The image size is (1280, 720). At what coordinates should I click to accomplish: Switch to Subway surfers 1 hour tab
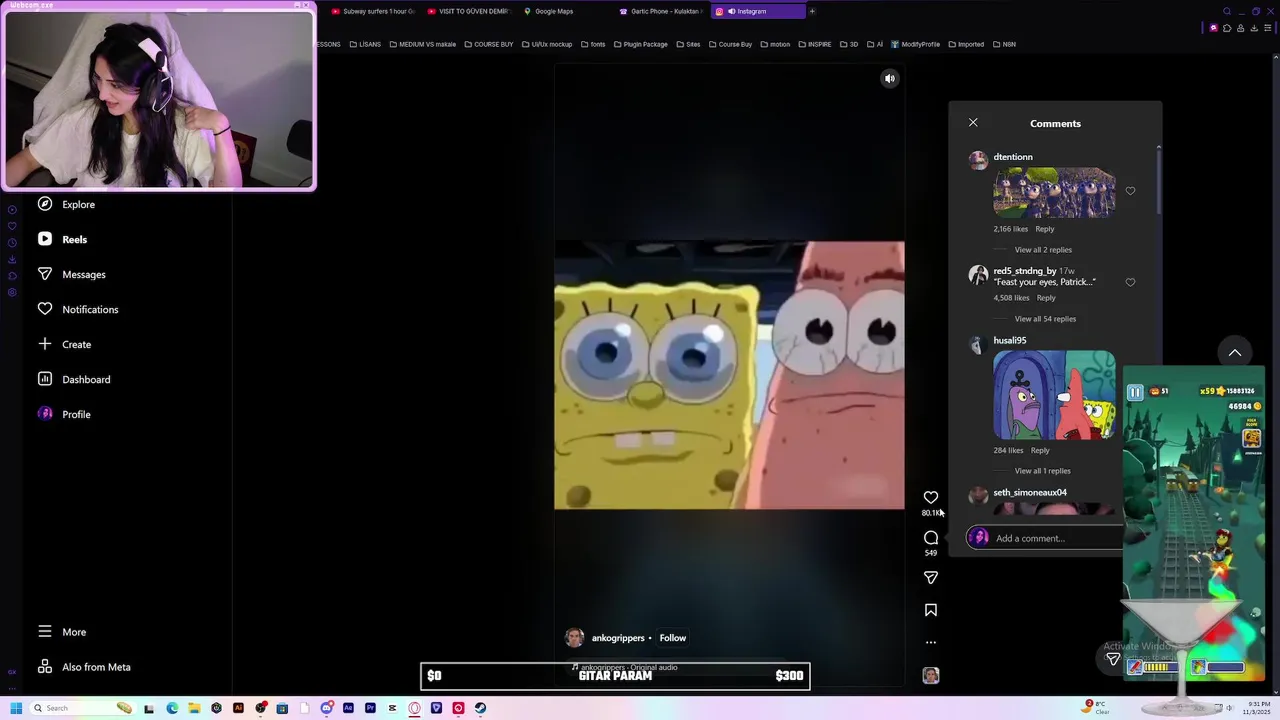click(372, 11)
